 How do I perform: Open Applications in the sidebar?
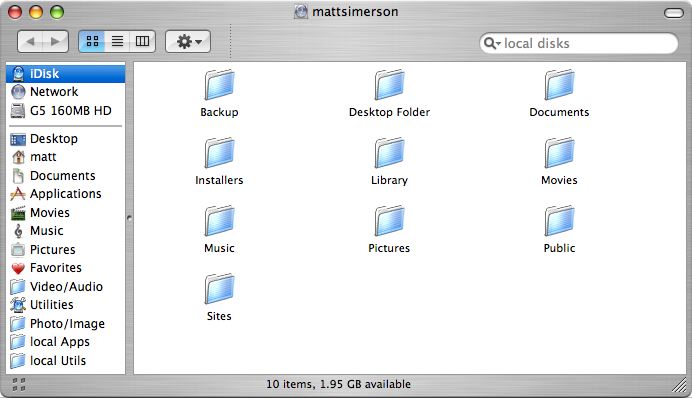pyautogui.click(x=66, y=194)
